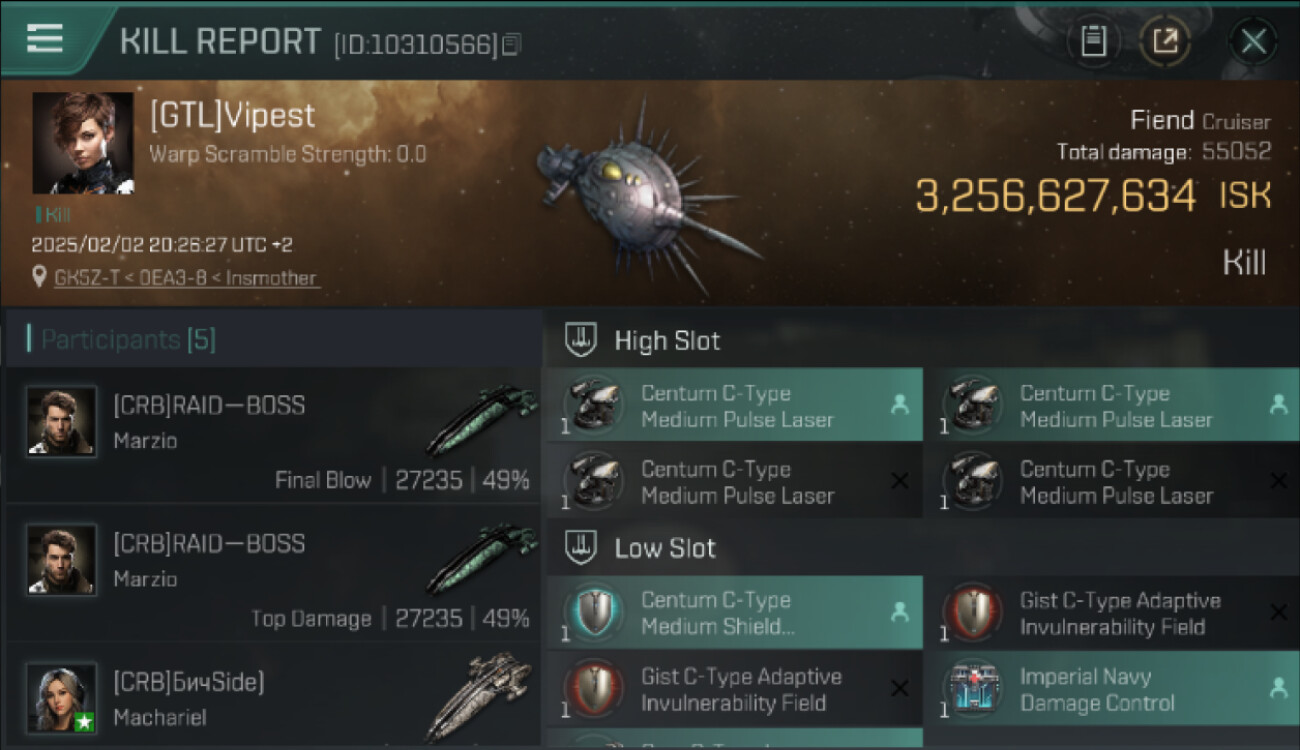Select the Centum C-Type Medium Shield module
1300x750 pixels.
[734, 613]
